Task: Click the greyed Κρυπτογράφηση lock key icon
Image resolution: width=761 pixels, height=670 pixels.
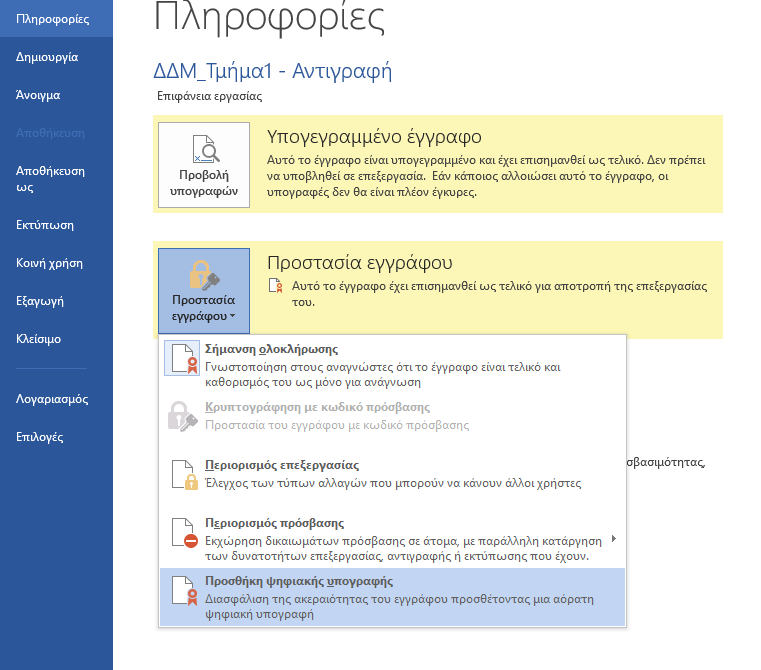Action: 182,416
